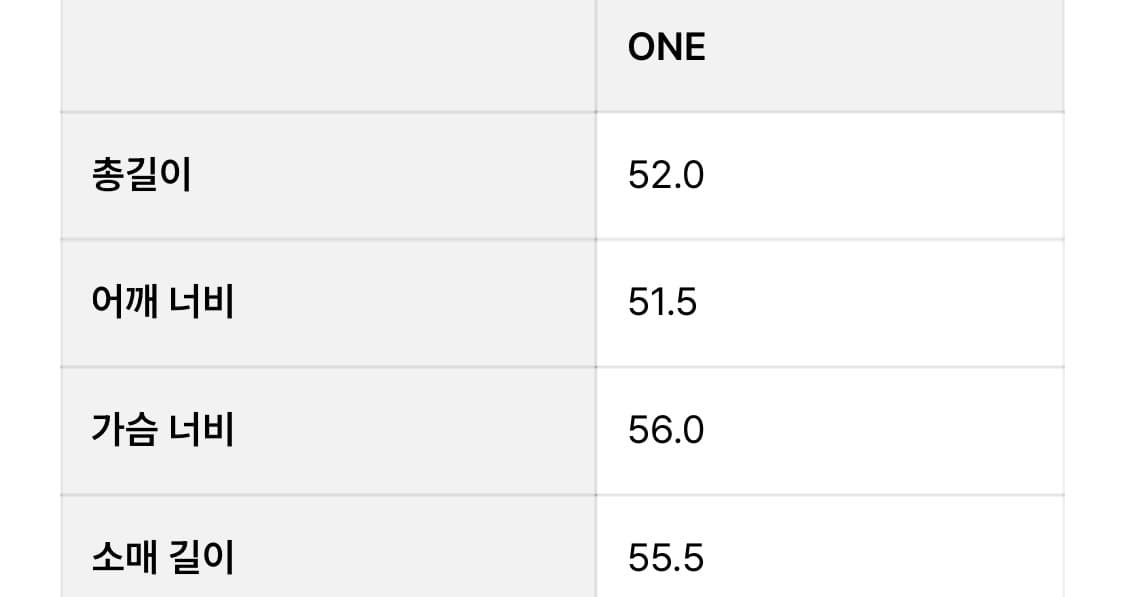
Task: Tap the shoulder width measurement value
Action: coord(662,303)
